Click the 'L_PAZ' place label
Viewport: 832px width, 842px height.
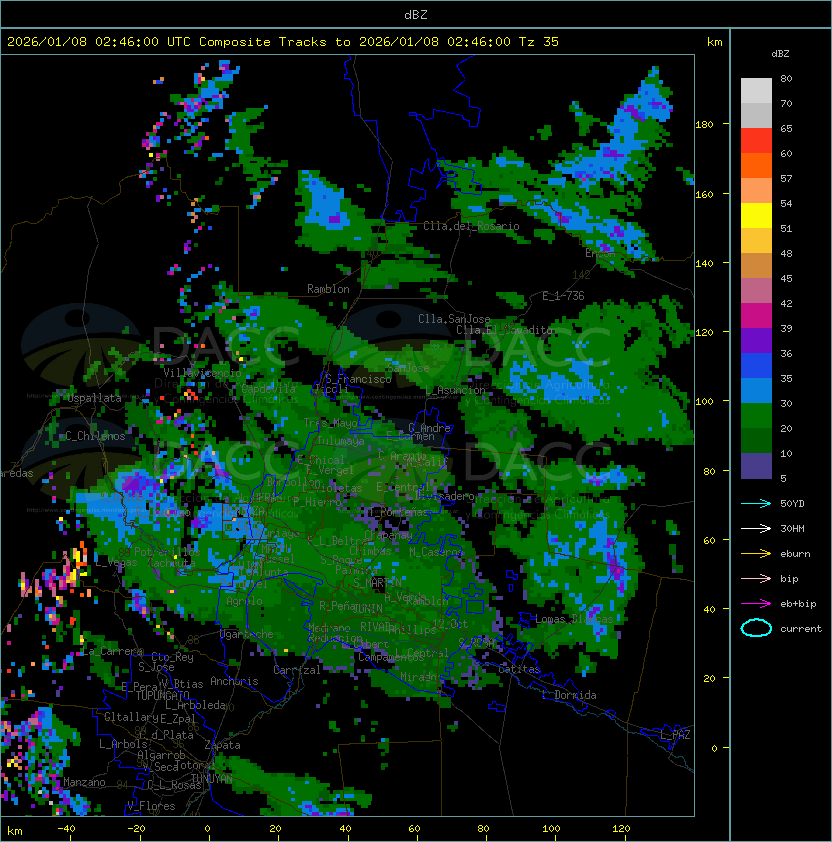coord(675,735)
